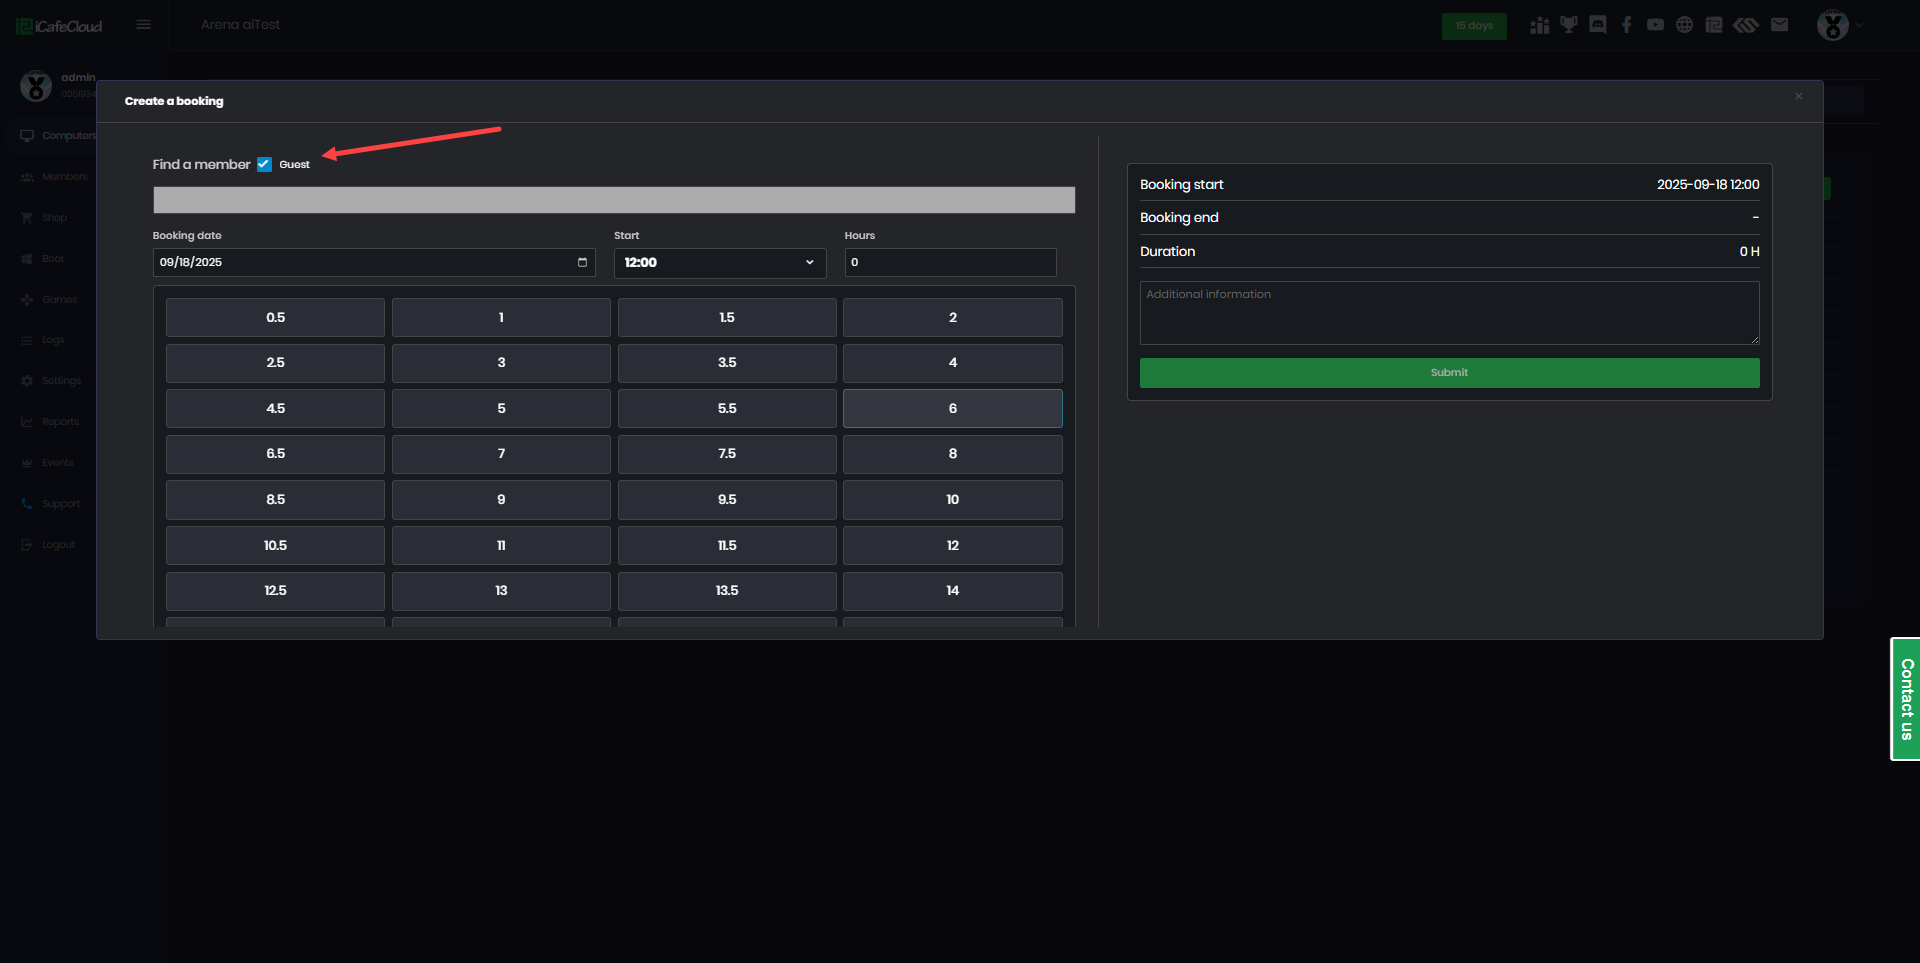This screenshot has height=963, width=1920.
Task: Uncheck the Guest checkbox
Action: [264, 164]
